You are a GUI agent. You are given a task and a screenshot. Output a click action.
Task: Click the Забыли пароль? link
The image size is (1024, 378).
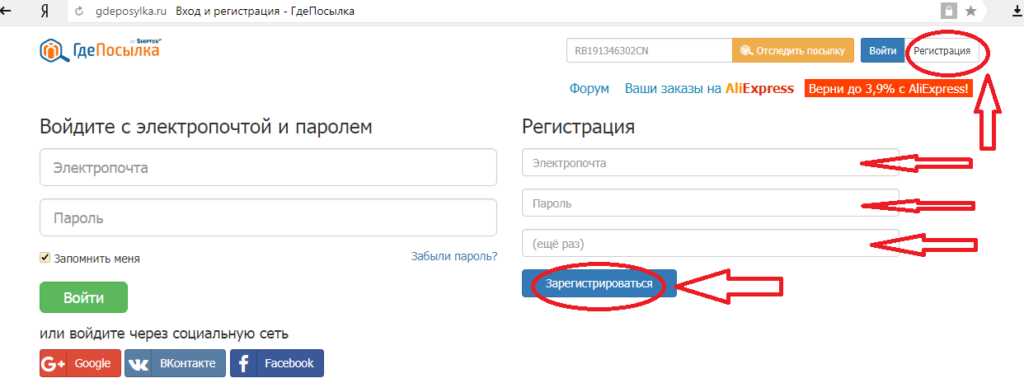454,256
